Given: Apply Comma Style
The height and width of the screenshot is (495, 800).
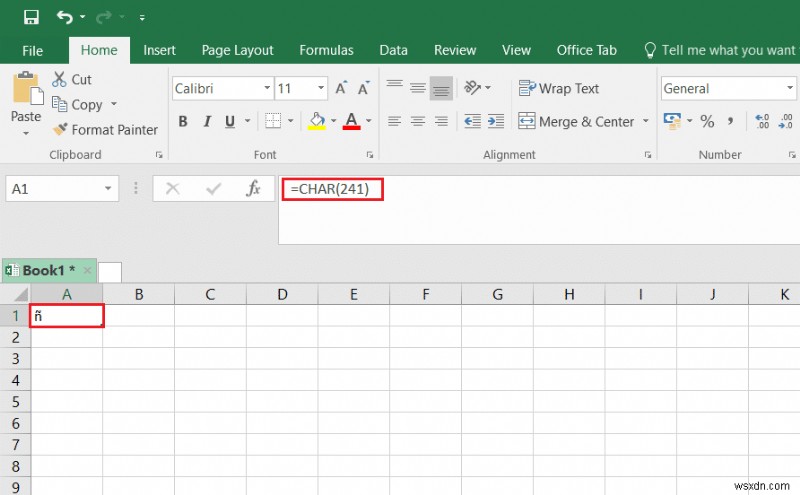Looking at the screenshot, I should click(731, 121).
